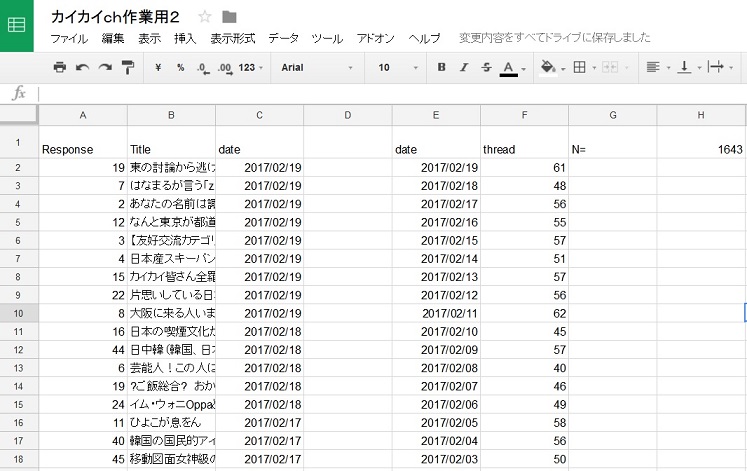The width and height of the screenshot is (747, 471).
Task: Select the paint format tool
Action: click(127, 67)
